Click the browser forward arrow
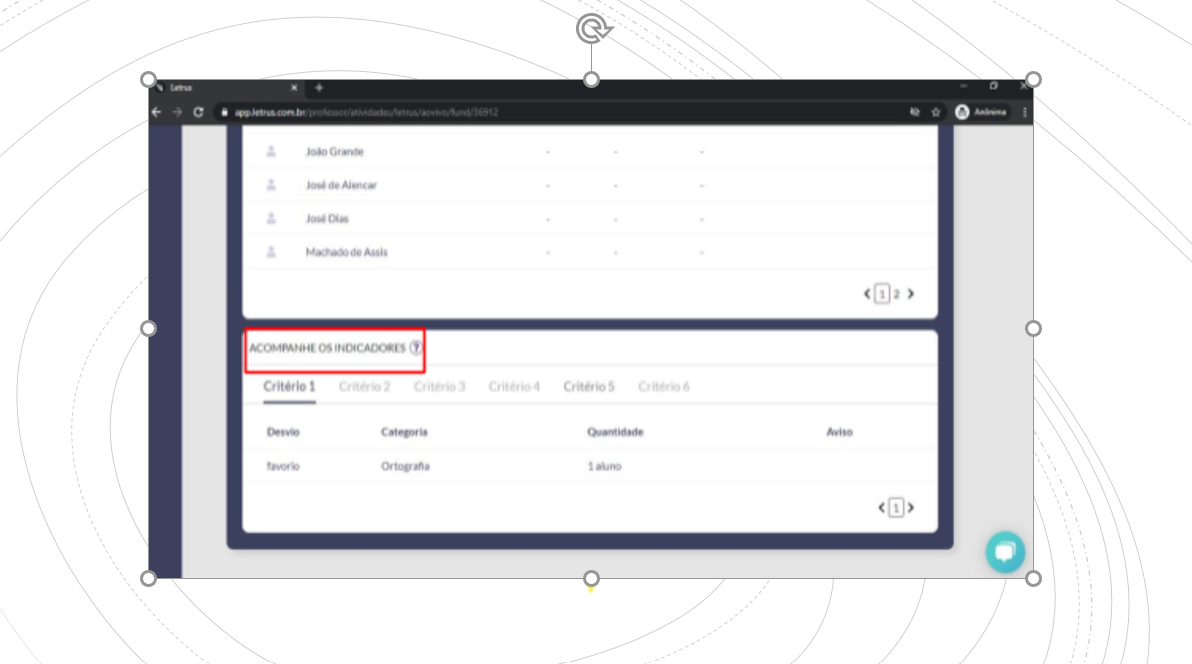Screen dimensions: 1192x664 coord(177,112)
